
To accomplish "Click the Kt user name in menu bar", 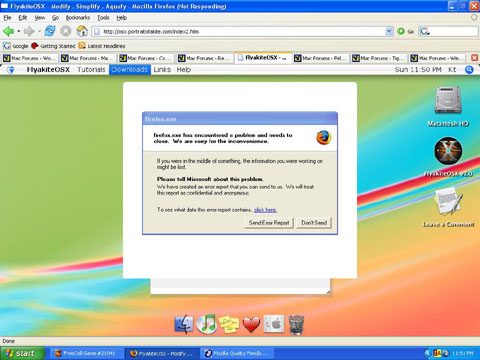I will (452, 70).
